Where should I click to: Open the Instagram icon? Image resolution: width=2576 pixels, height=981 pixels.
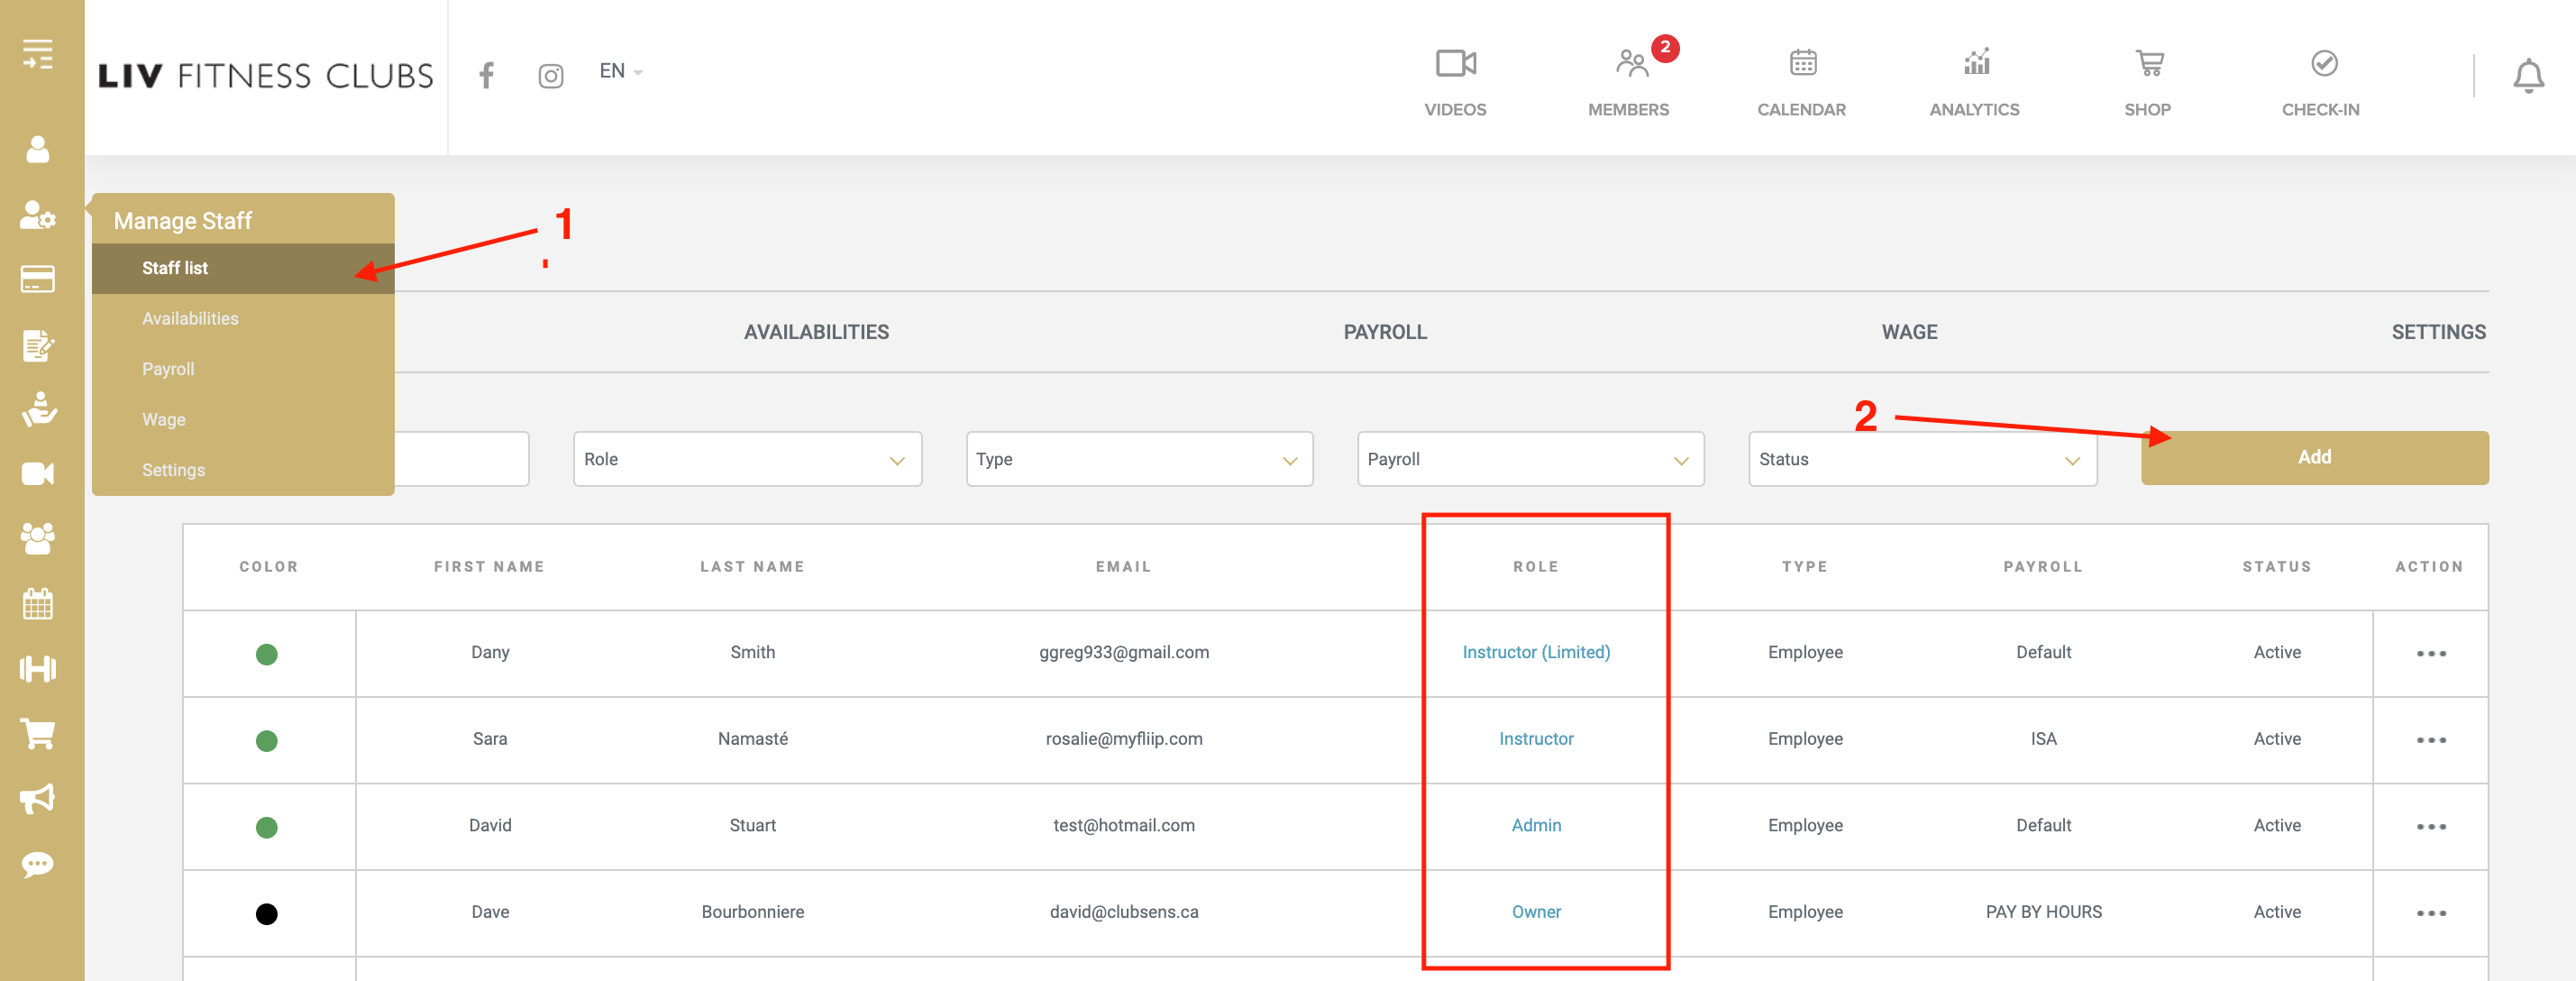(550, 76)
